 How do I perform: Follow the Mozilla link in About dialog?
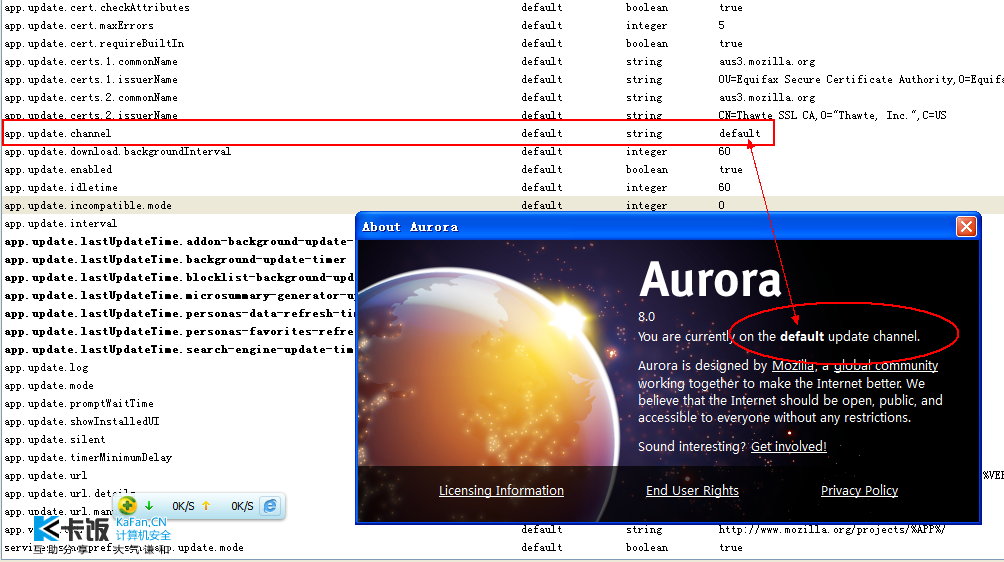pos(792,366)
